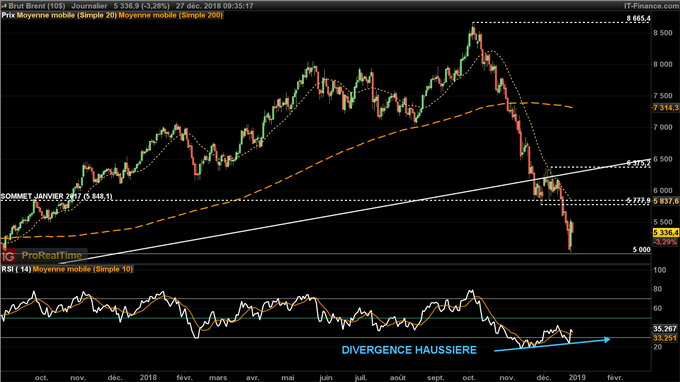Image resolution: width=680 pixels, height=382 pixels.
Task: Click the 2019 marker on the time axis
Action: (x=577, y=378)
